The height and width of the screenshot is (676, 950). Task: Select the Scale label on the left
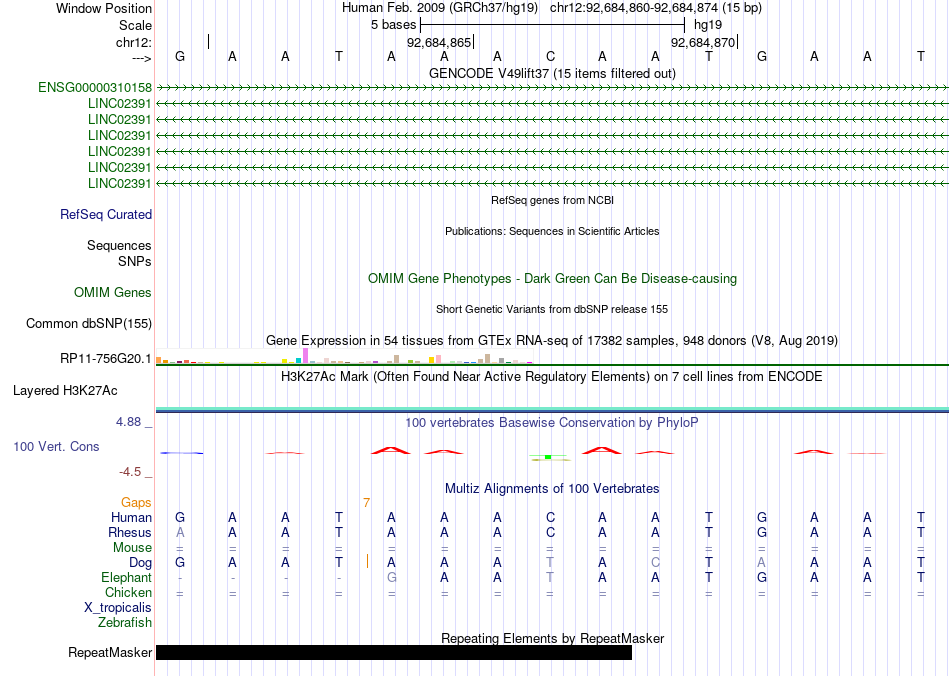click(136, 25)
